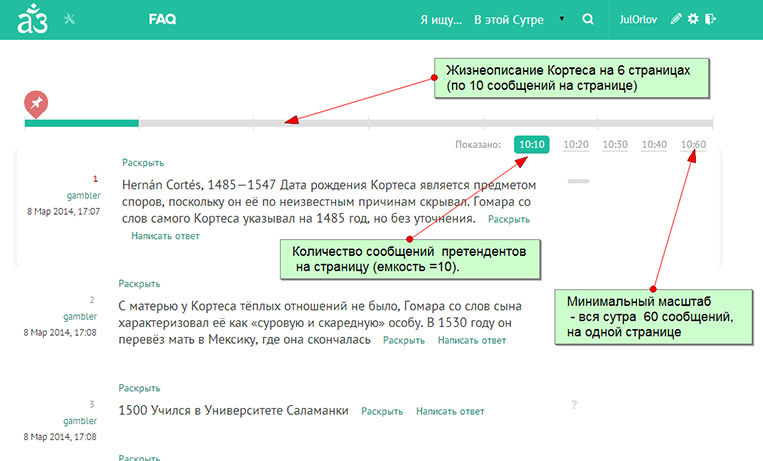
Task: Click the green filled segment of page bar
Action: click(x=82, y=123)
